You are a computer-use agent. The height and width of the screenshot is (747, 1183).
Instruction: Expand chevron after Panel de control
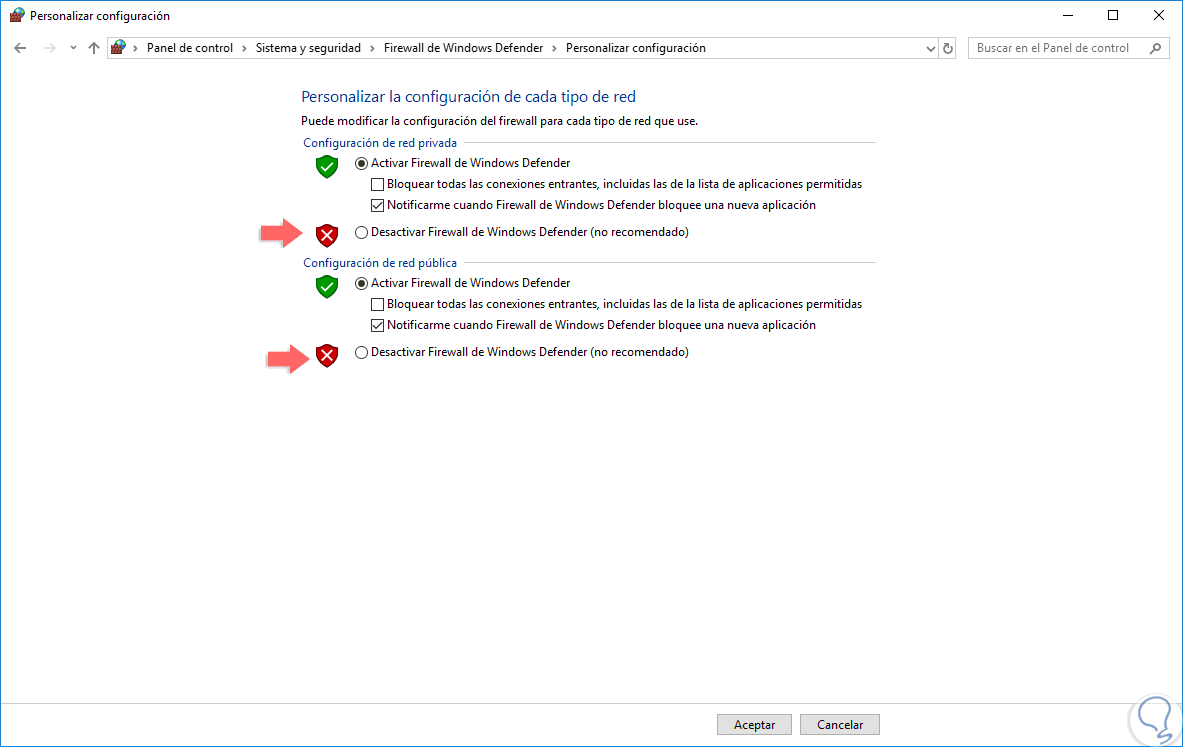click(x=244, y=48)
